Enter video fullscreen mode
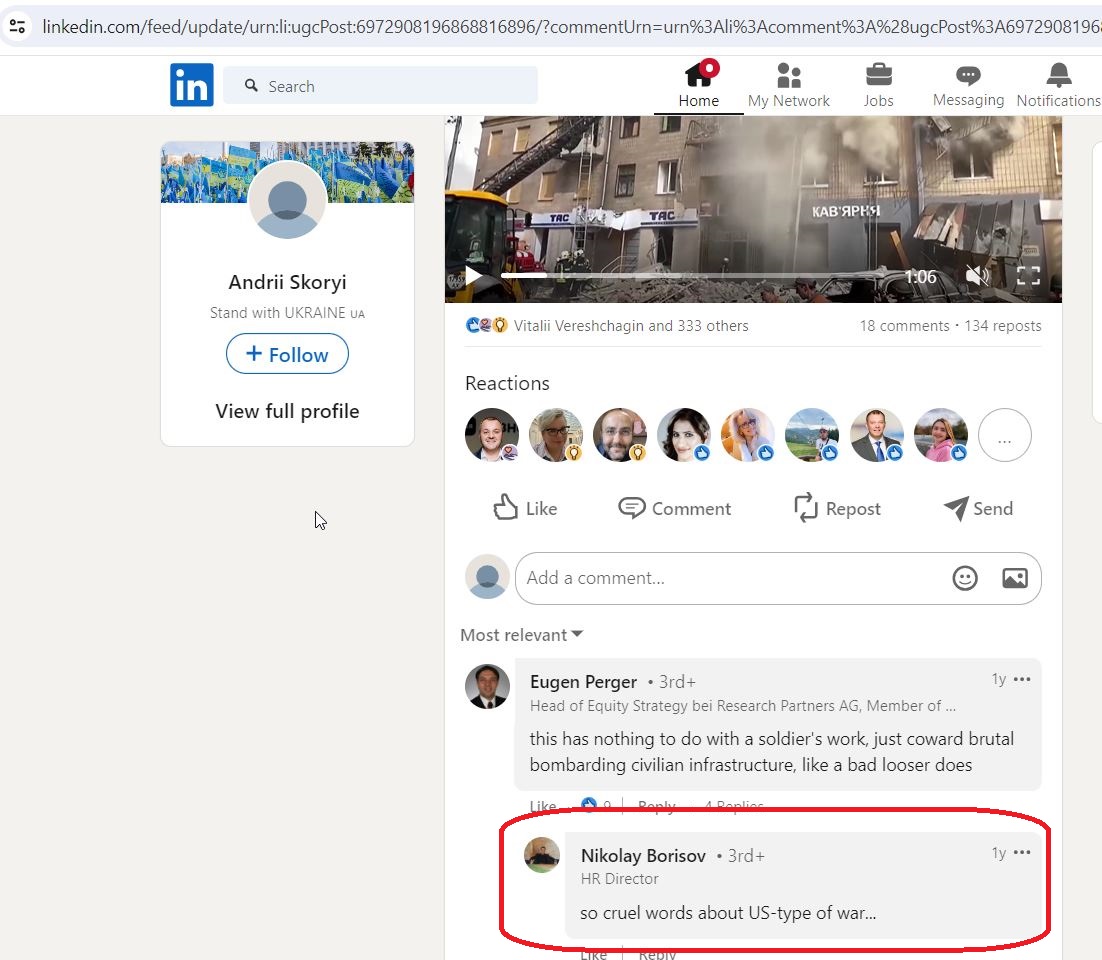The width and height of the screenshot is (1102, 960). click(1028, 275)
